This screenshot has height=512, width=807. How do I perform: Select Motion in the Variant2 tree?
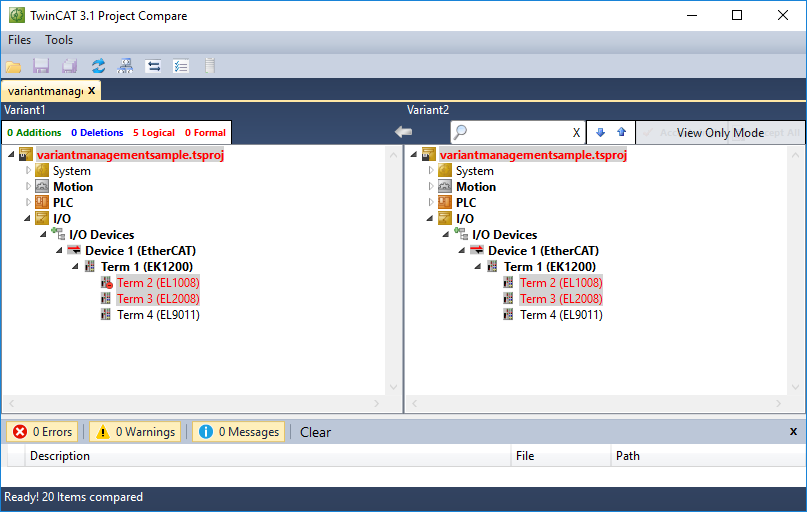tap(476, 186)
